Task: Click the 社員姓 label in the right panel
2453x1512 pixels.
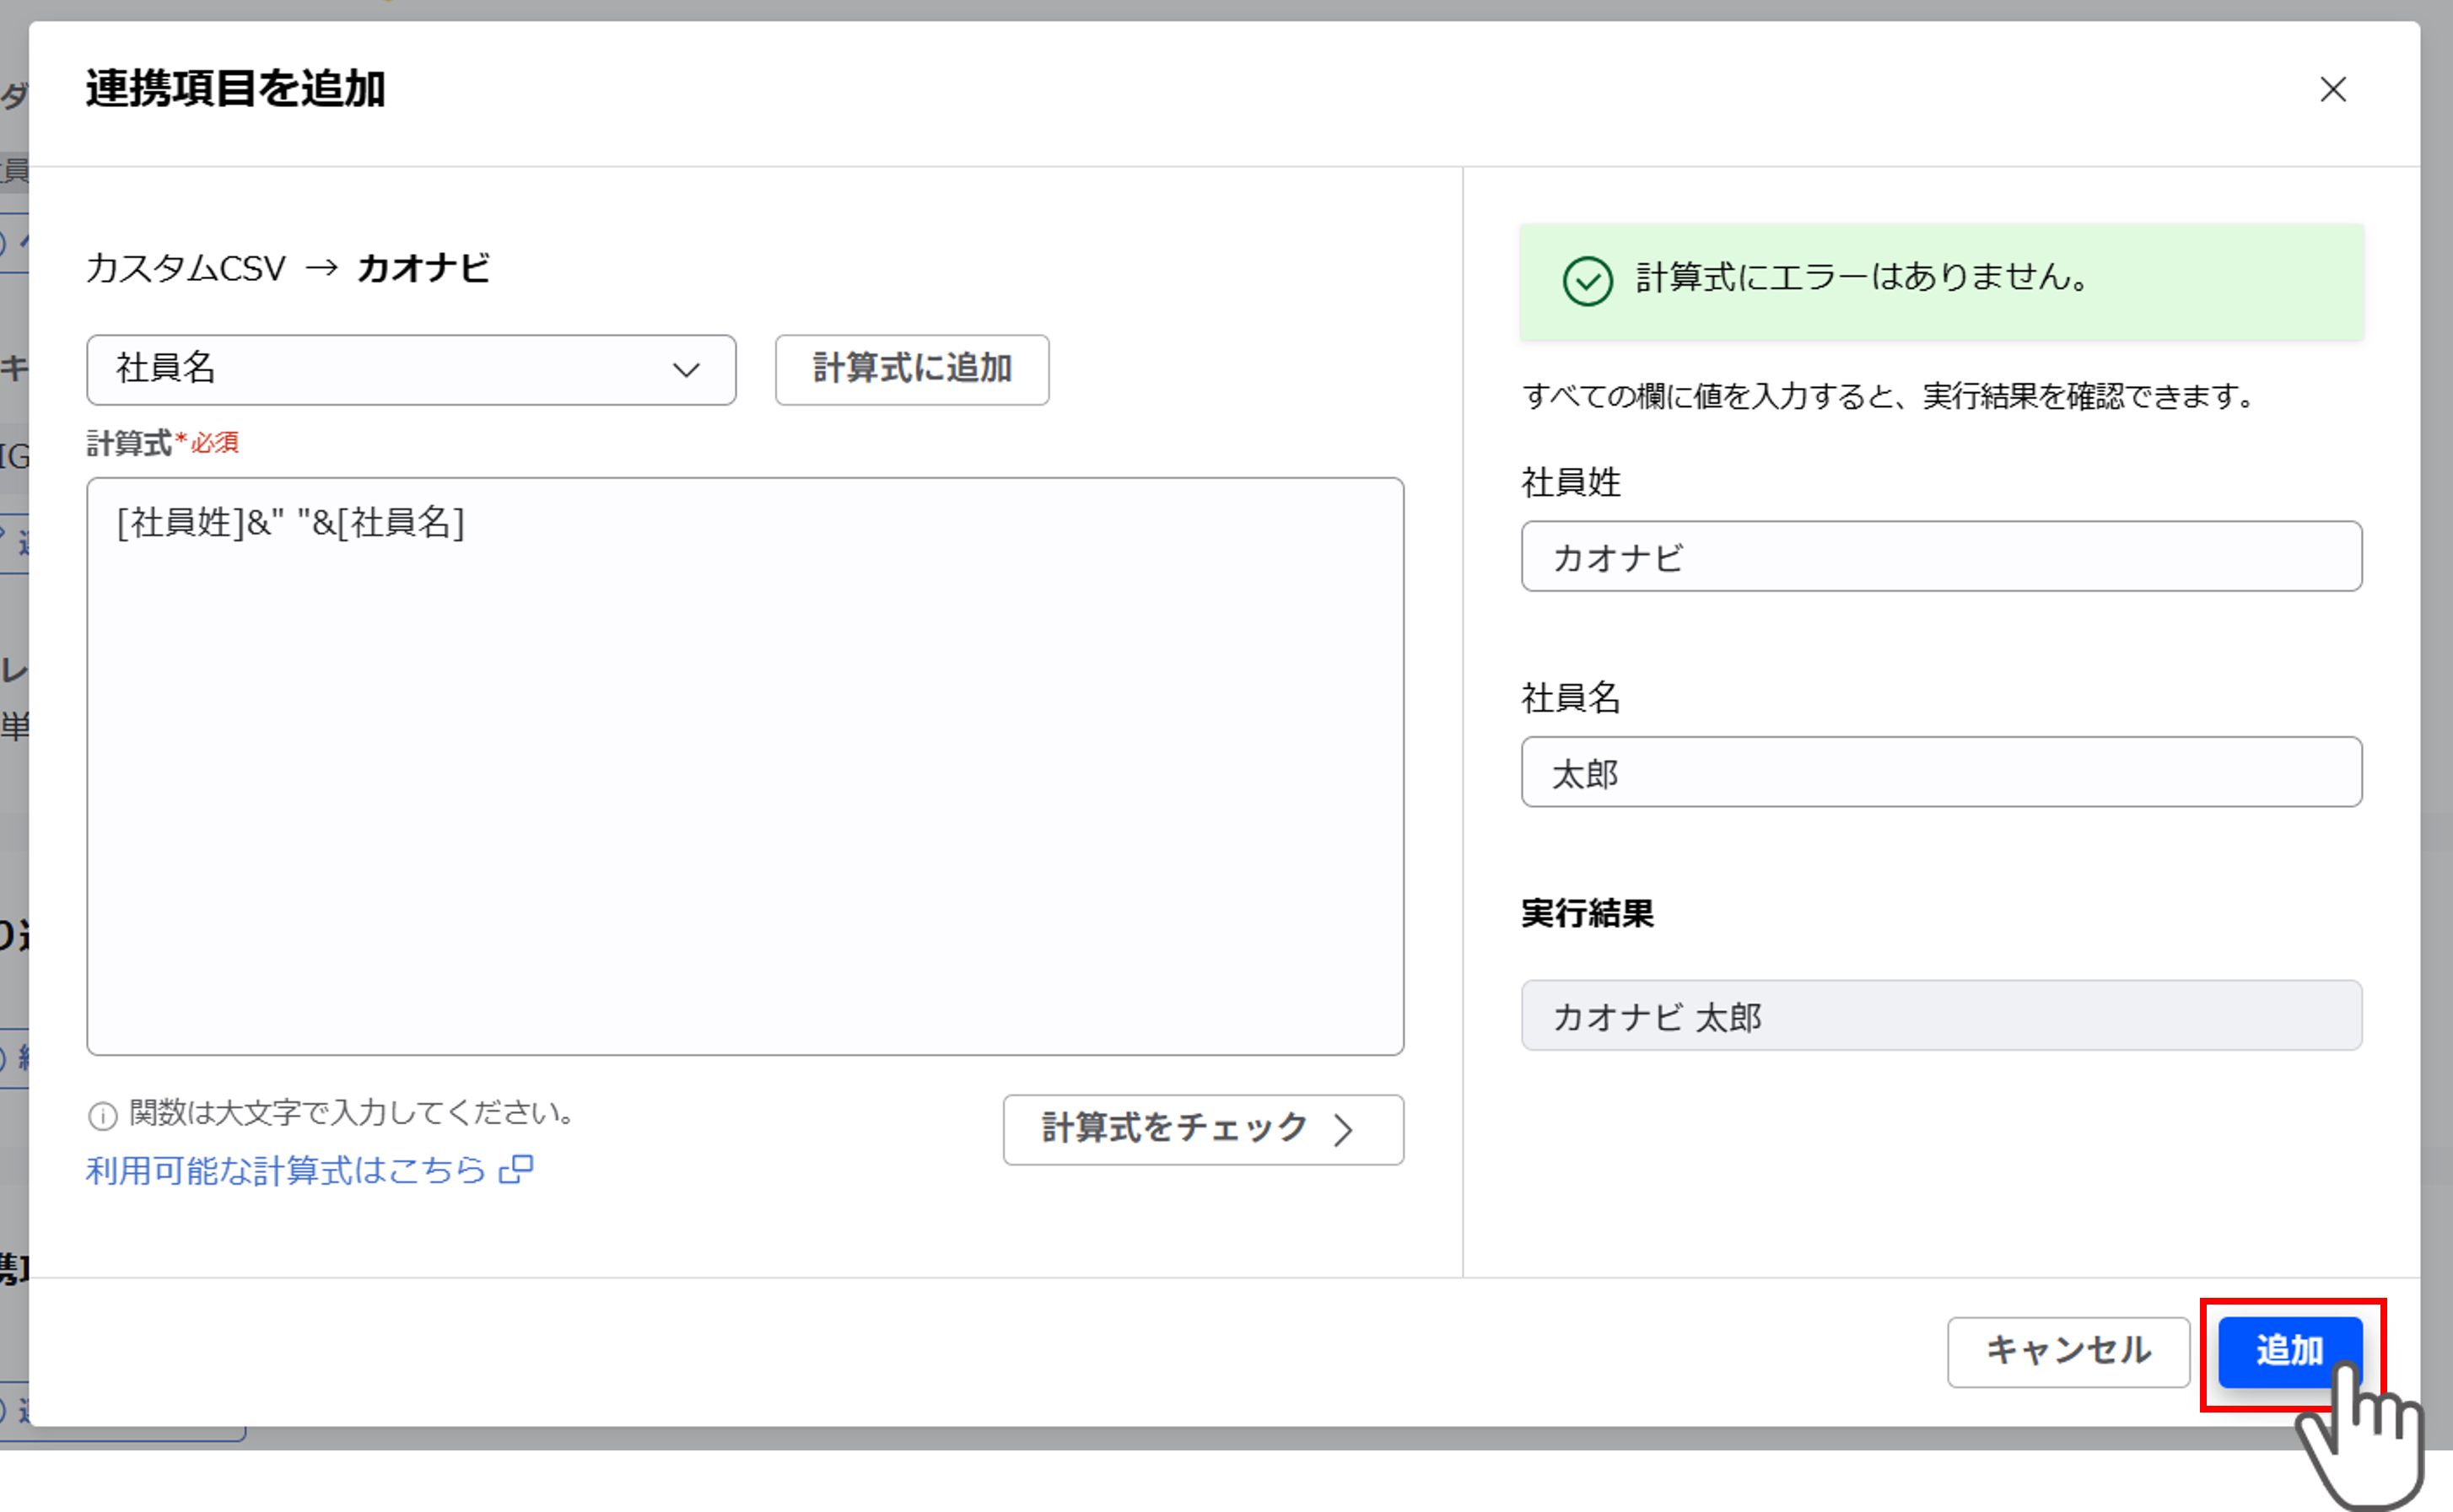Action: coord(1571,482)
